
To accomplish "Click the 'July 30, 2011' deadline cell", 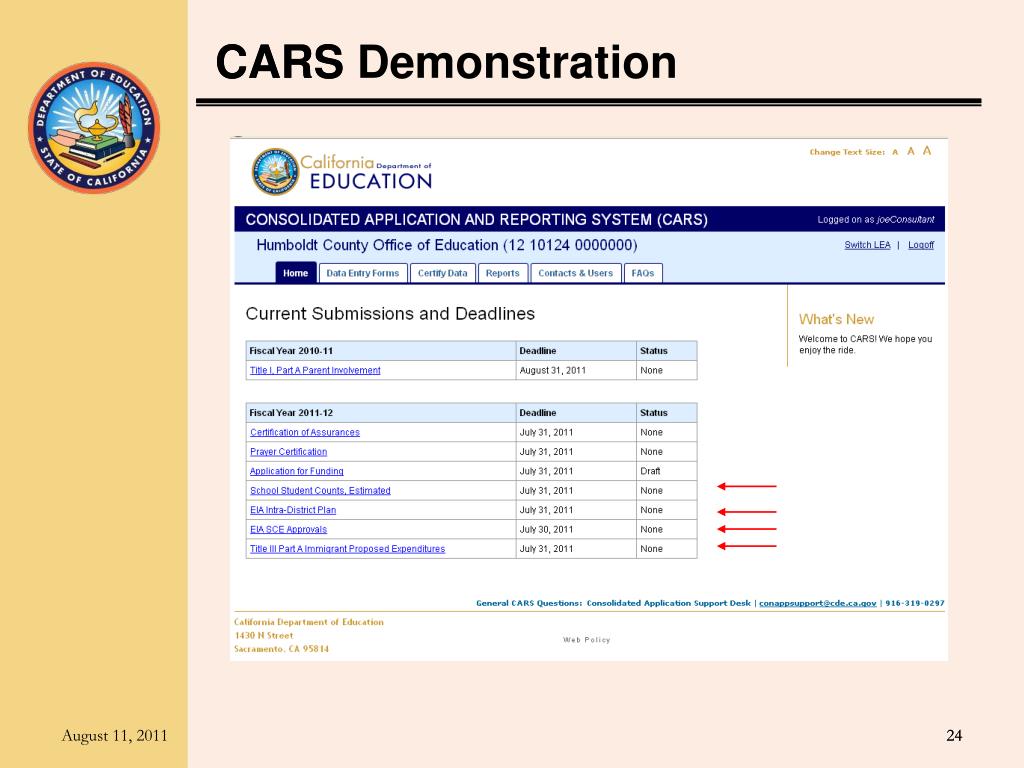I will pos(576,530).
